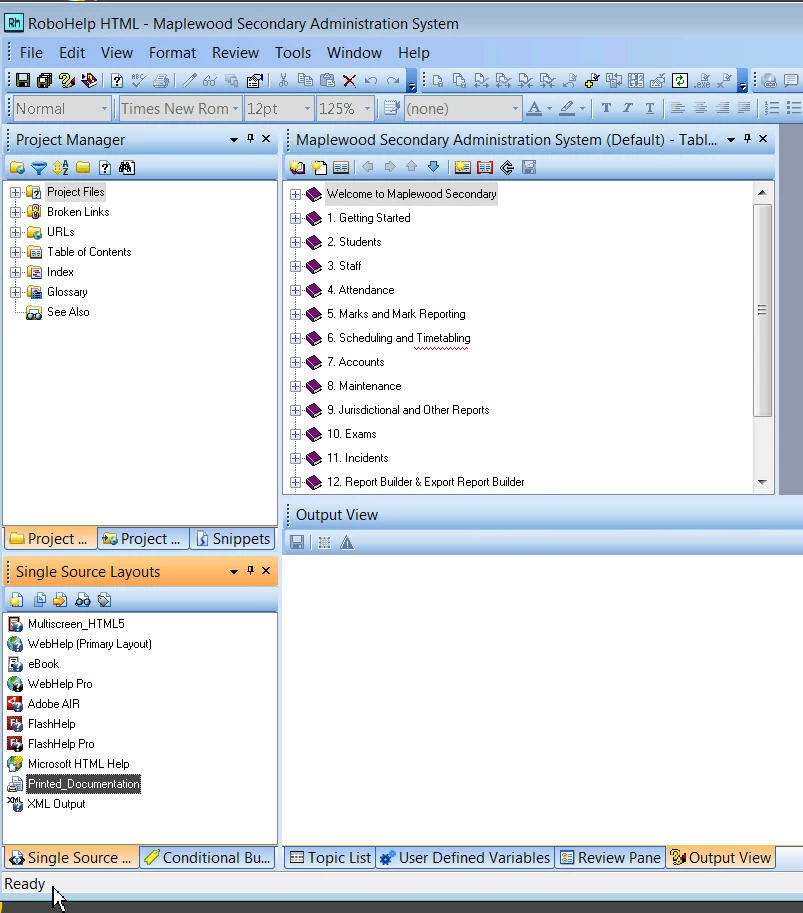This screenshot has width=803, height=913.
Task: Open the (none) dropdown in formatting bar
Action: 515,109
